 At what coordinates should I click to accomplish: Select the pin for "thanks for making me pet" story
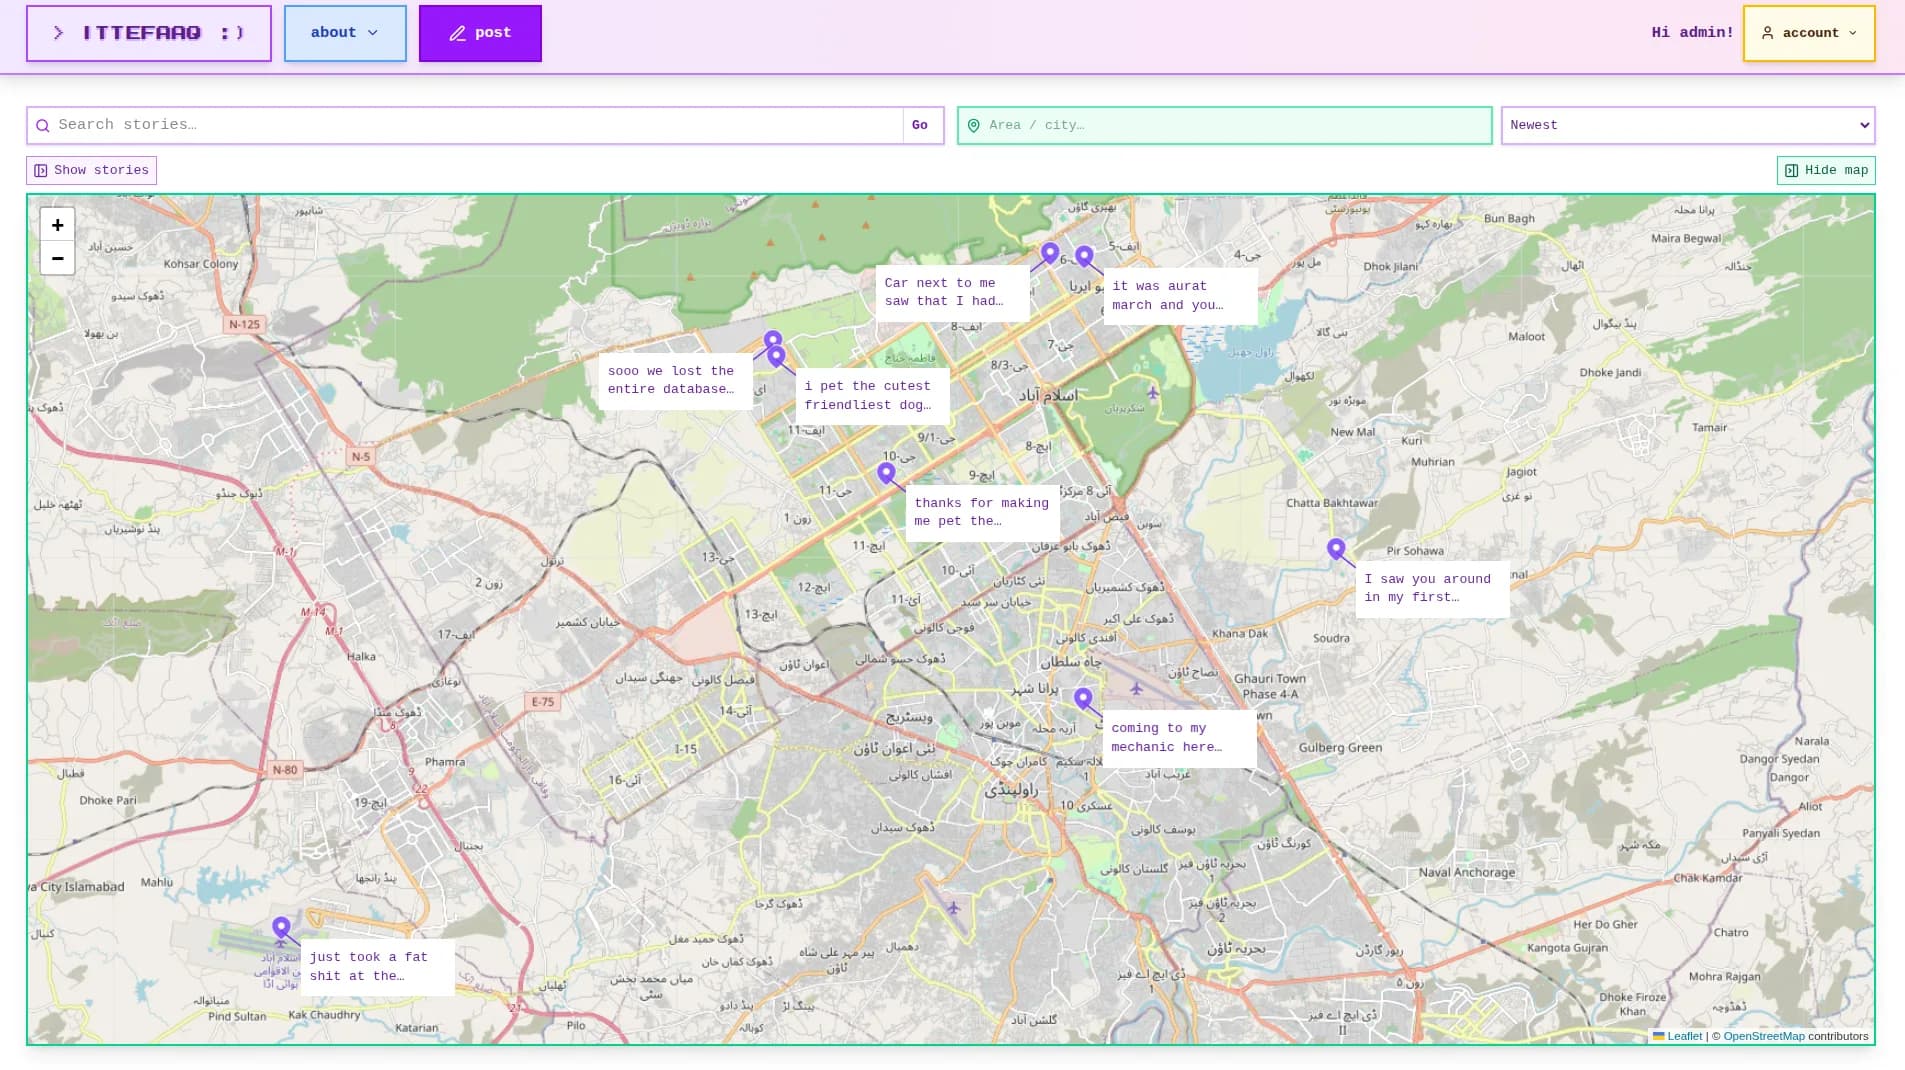coord(886,473)
